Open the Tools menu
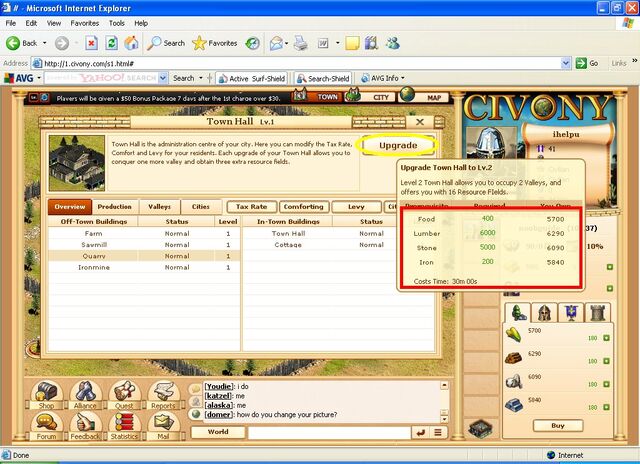The width and height of the screenshot is (640, 464). (116, 23)
